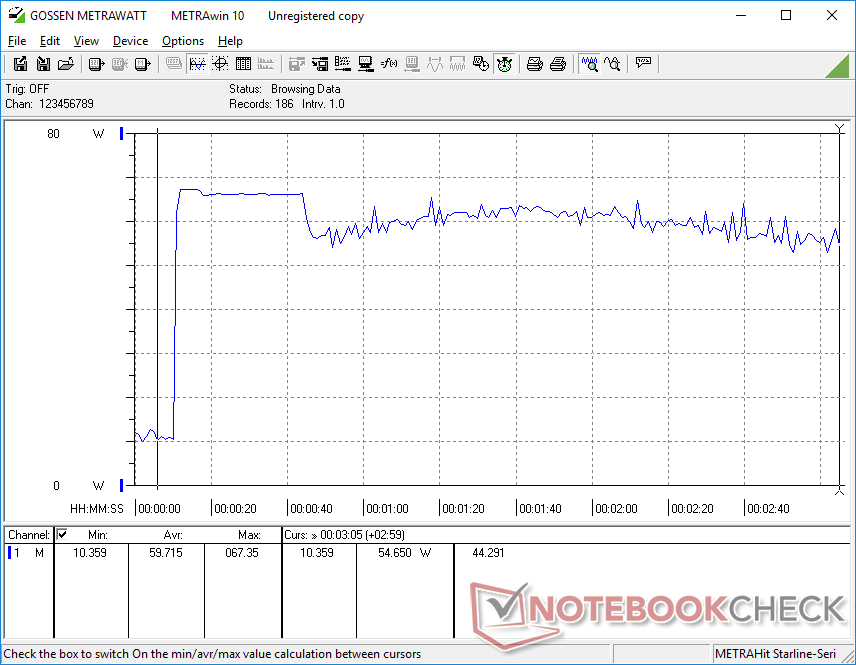
Task: Open the Help menu
Action: click(230, 41)
